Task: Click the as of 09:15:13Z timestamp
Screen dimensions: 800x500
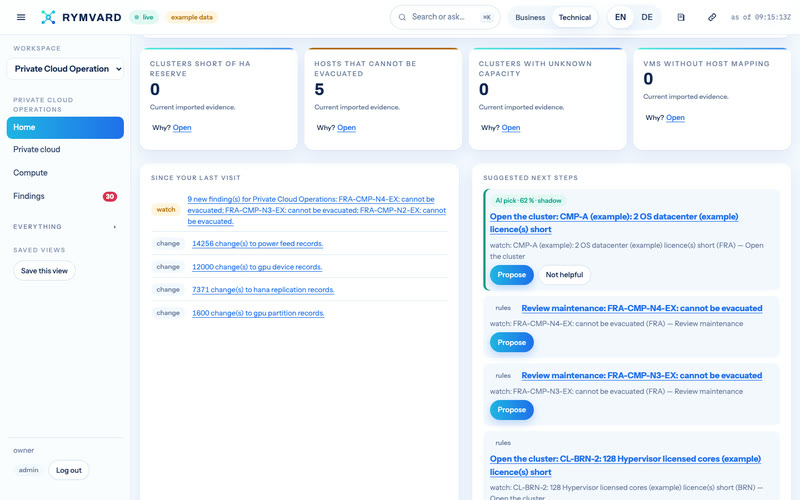Action: coord(760,17)
